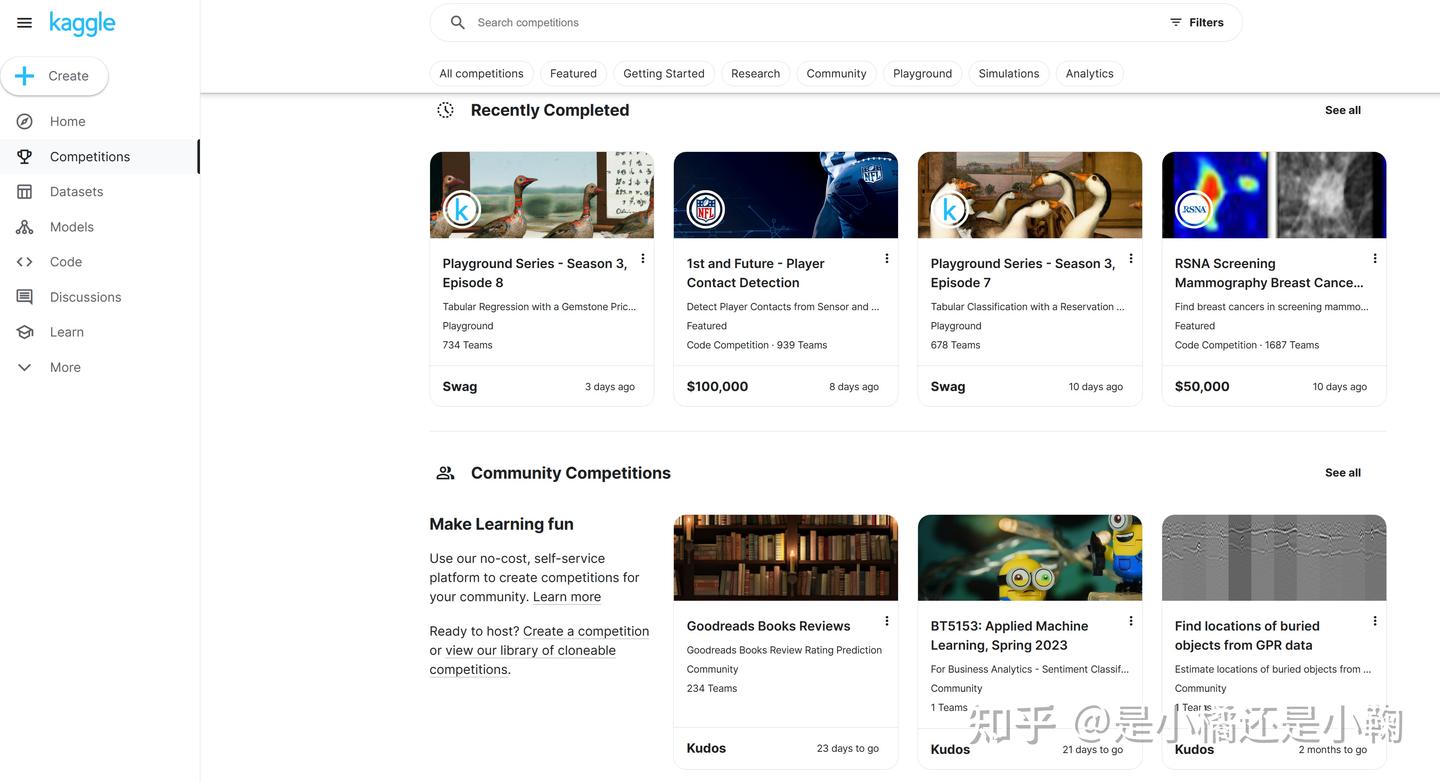This screenshot has height=782, width=1440.
Task: Open RSNA Screening Mammography Breast Cancer title
Action: (x=1269, y=273)
